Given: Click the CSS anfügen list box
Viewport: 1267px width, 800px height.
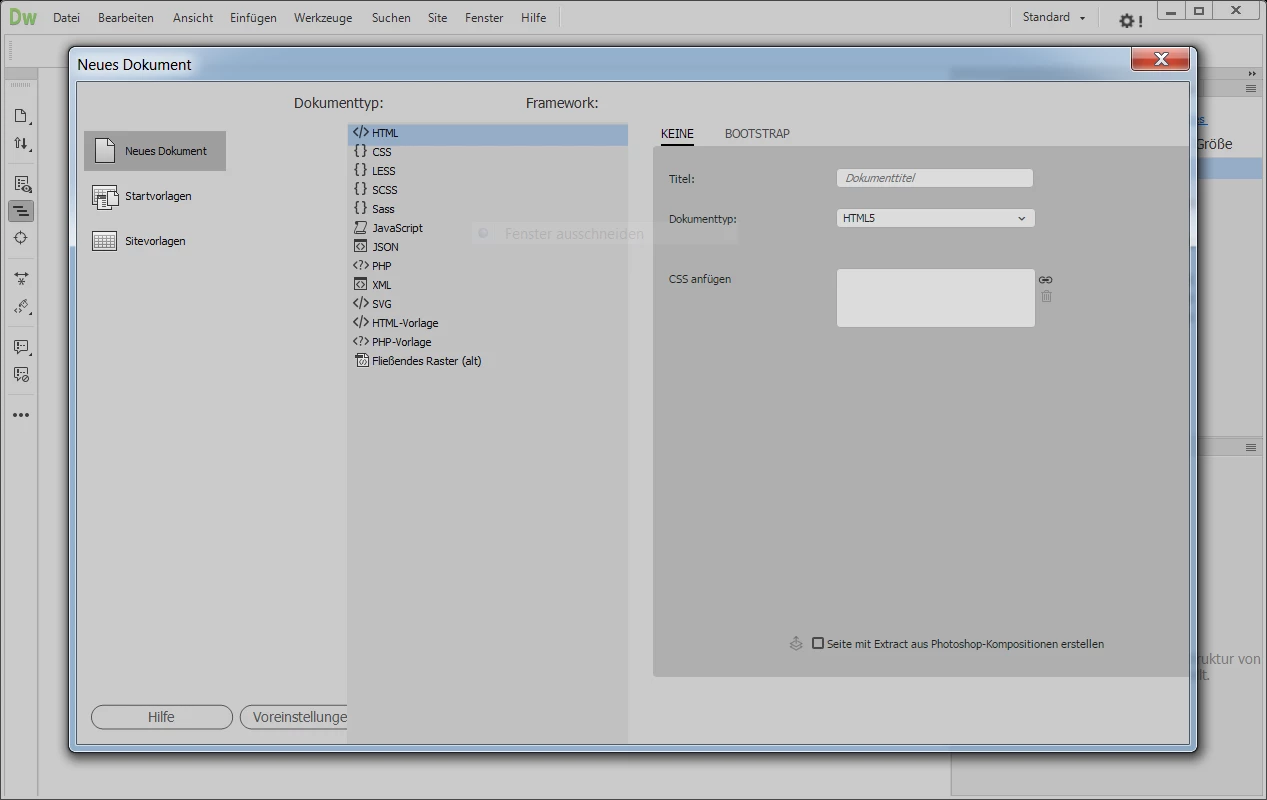Looking at the screenshot, I should [x=935, y=298].
